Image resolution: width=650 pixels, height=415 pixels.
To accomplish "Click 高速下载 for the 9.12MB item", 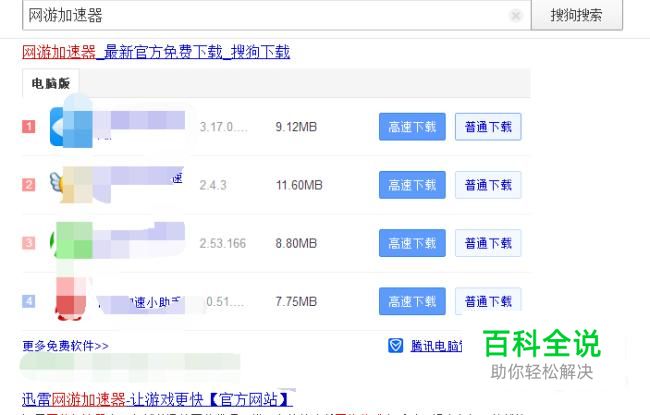I will tap(412, 126).
